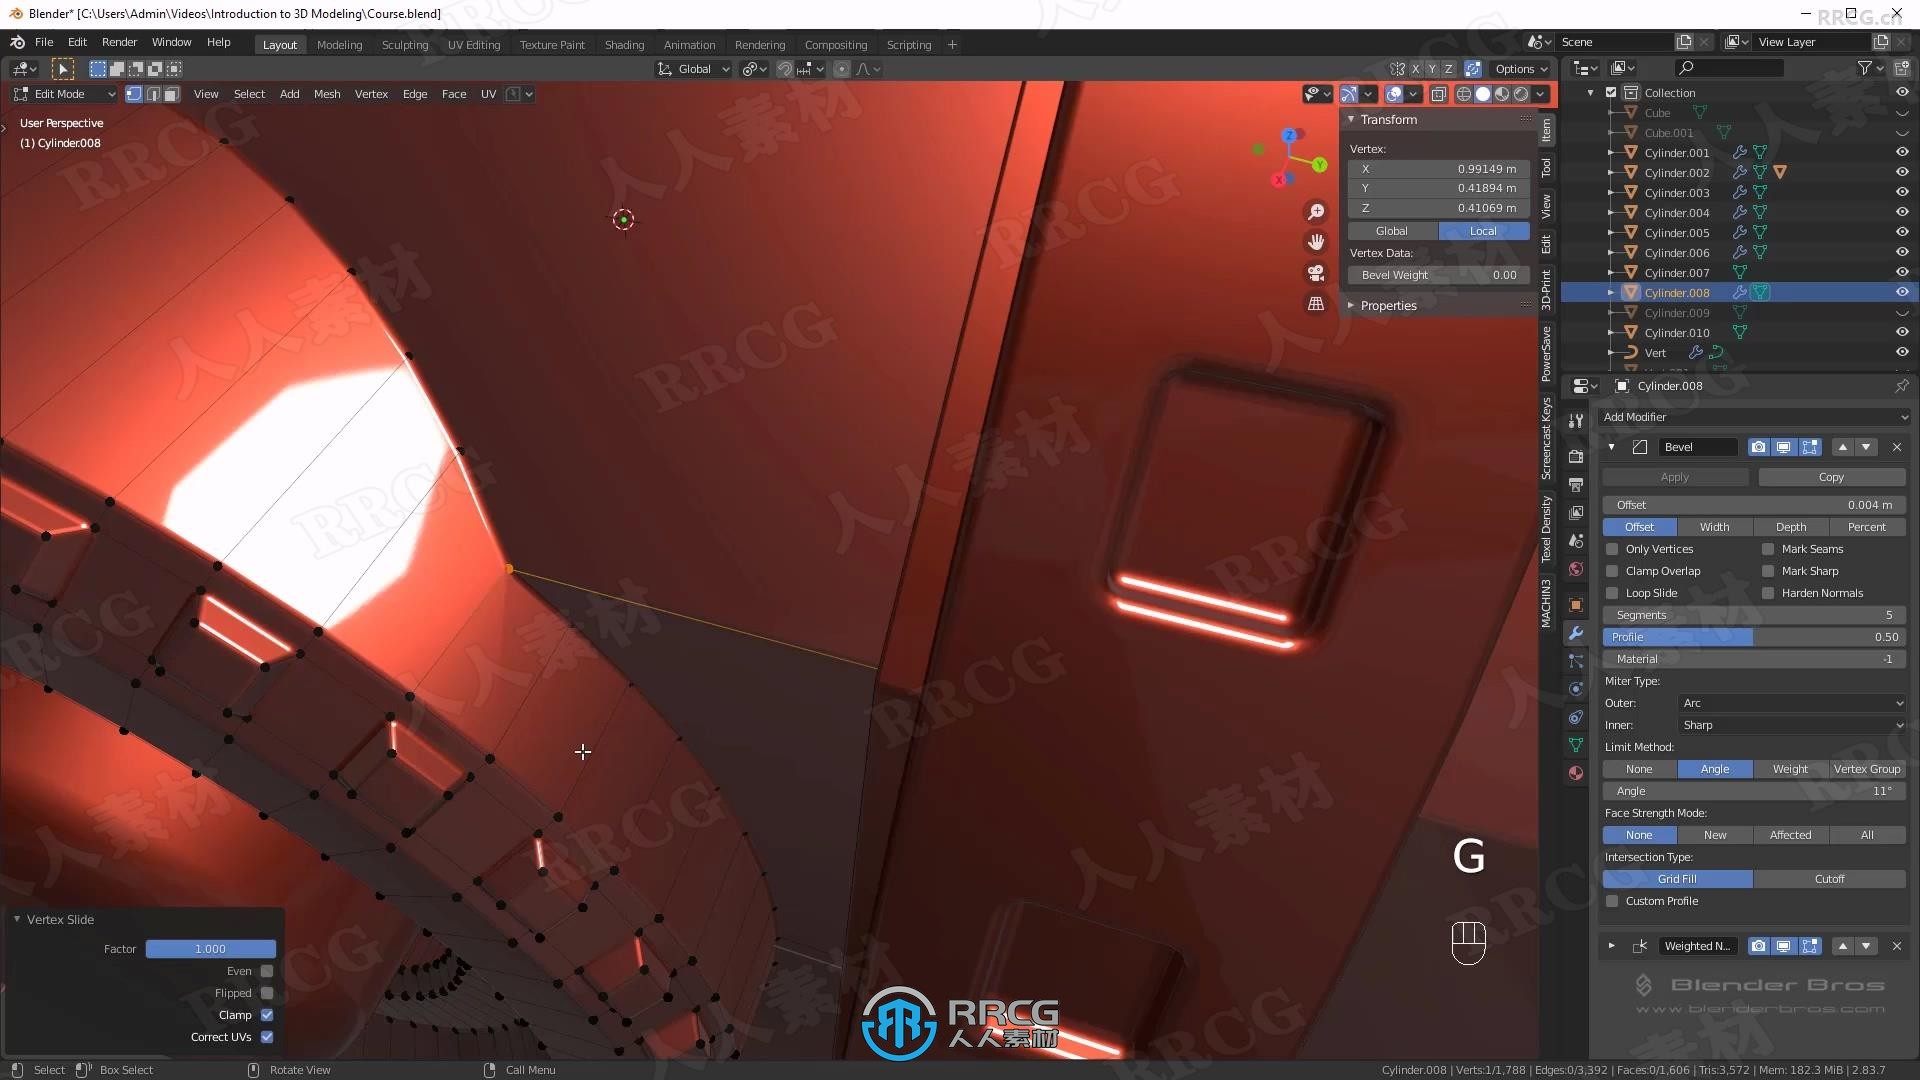
Task: Click the Bevel modifier icon in properties
Action: click(x=1639, y=446)
